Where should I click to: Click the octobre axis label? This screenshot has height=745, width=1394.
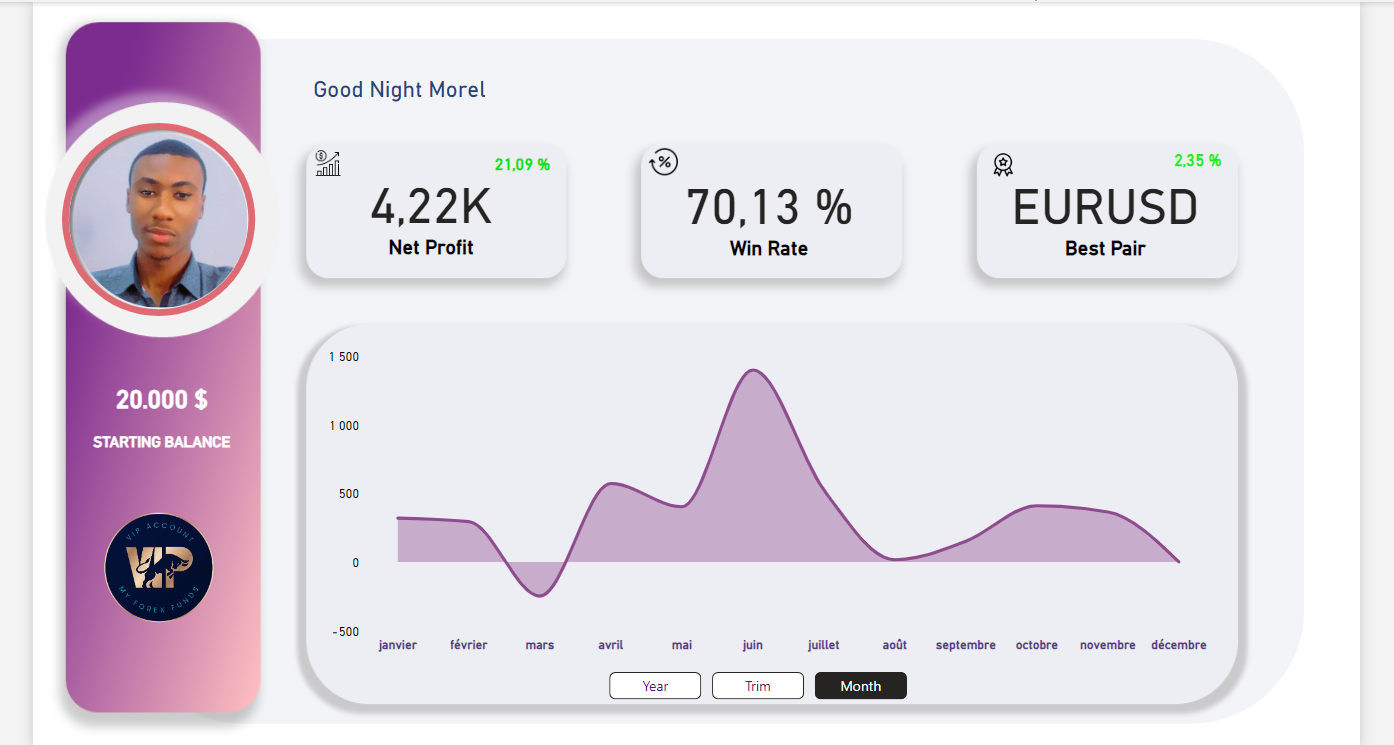point(1036,645)
